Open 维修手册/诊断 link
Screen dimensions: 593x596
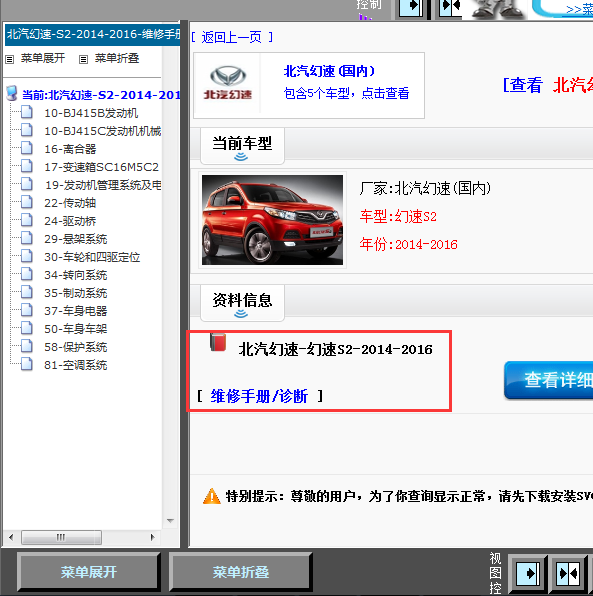[259, 396]
